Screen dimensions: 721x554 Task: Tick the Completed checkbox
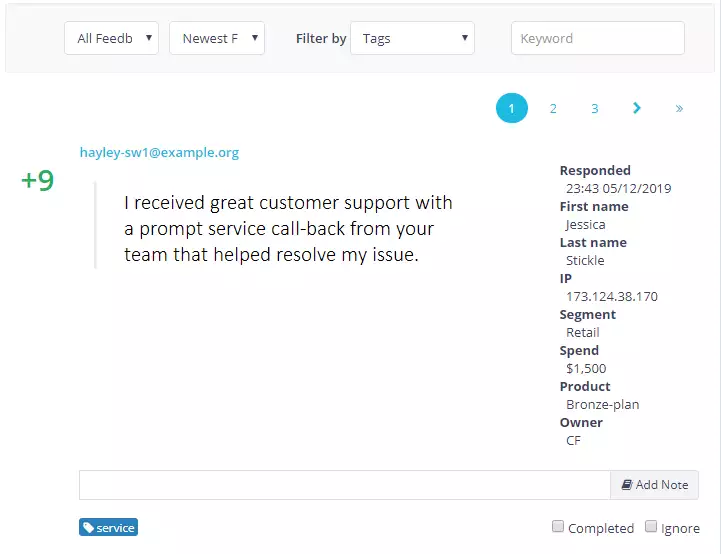[x=558, y=526]
